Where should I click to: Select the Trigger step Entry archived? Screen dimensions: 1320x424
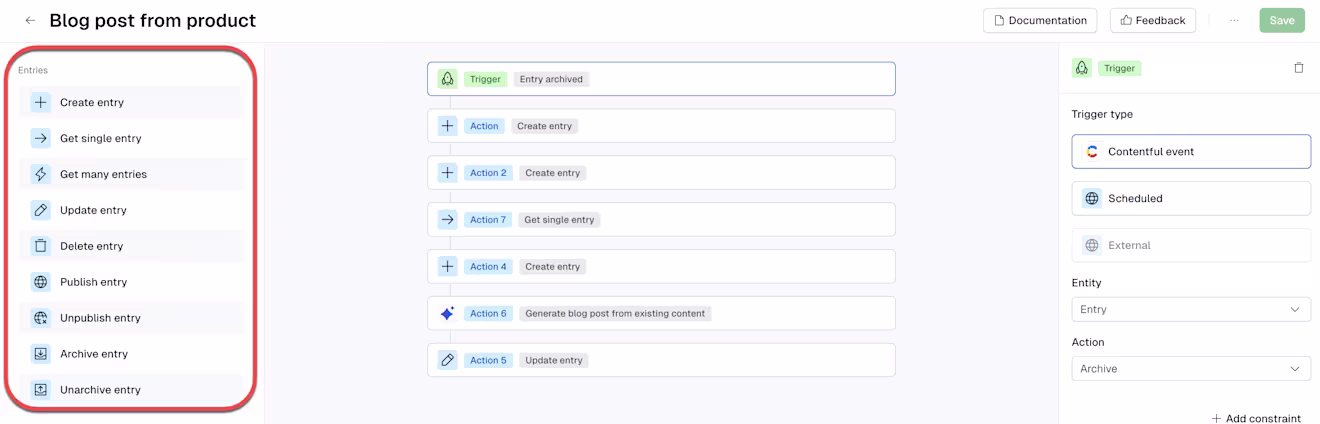[661, 79]
